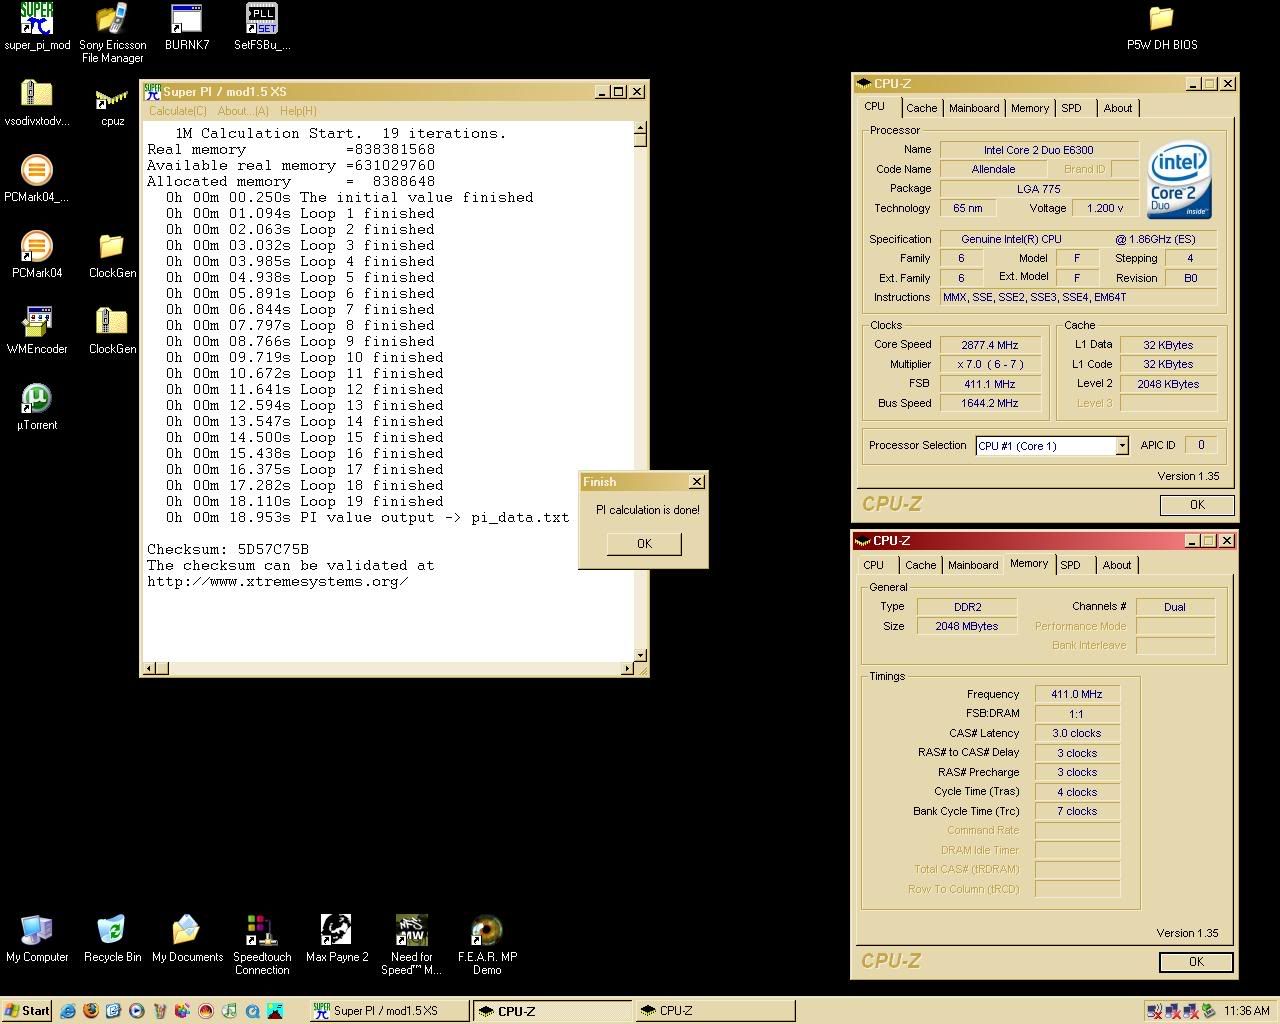1280x1024 pixels.
Task: Activate Super PI / mod1.5 XS taskbar button
Action: 390,1011
